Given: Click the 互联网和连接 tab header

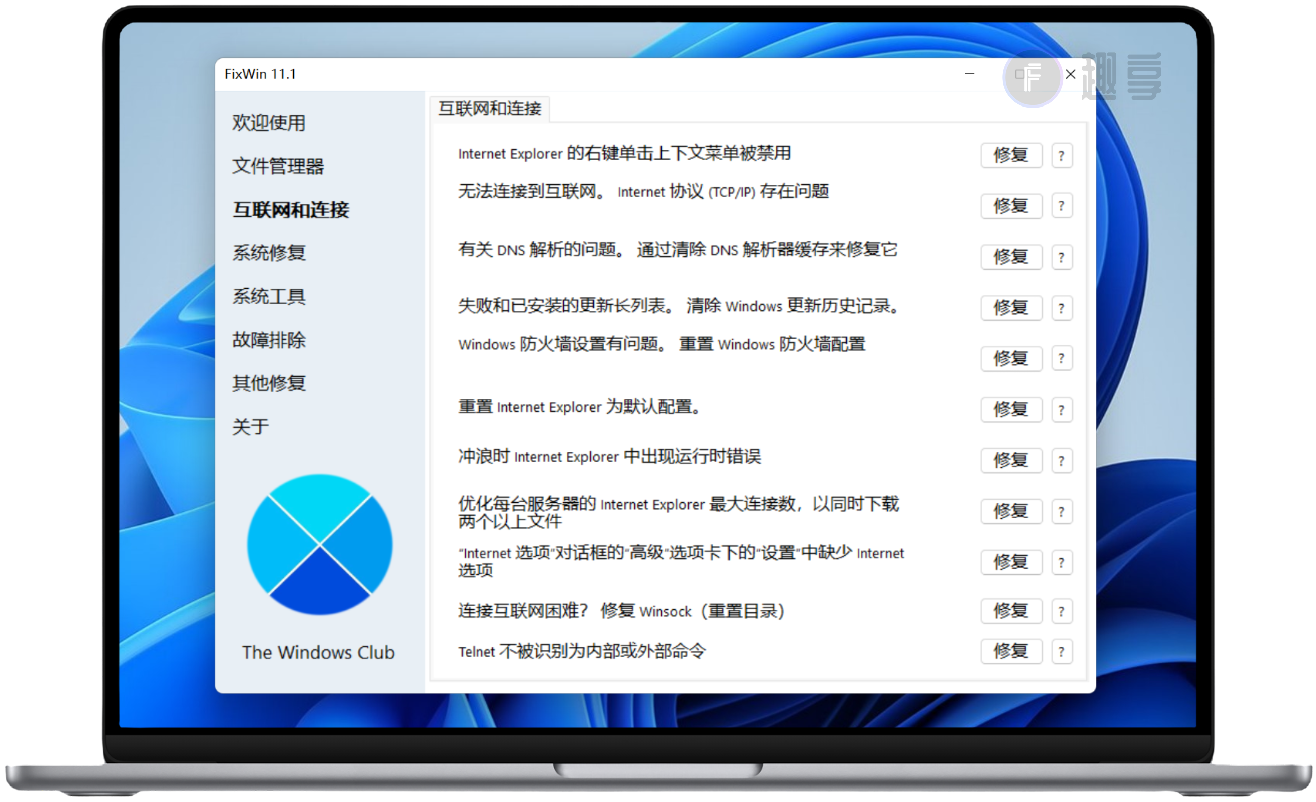Looking at the screenshot, I should click(490, 108).
